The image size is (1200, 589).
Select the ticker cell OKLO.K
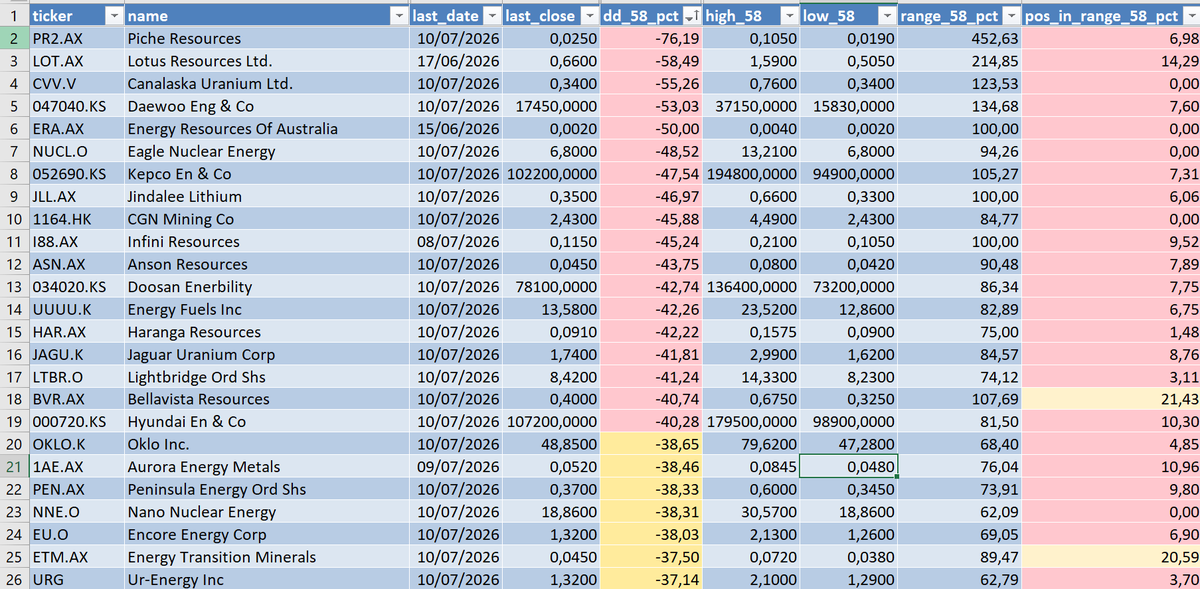tap(77, 445)
